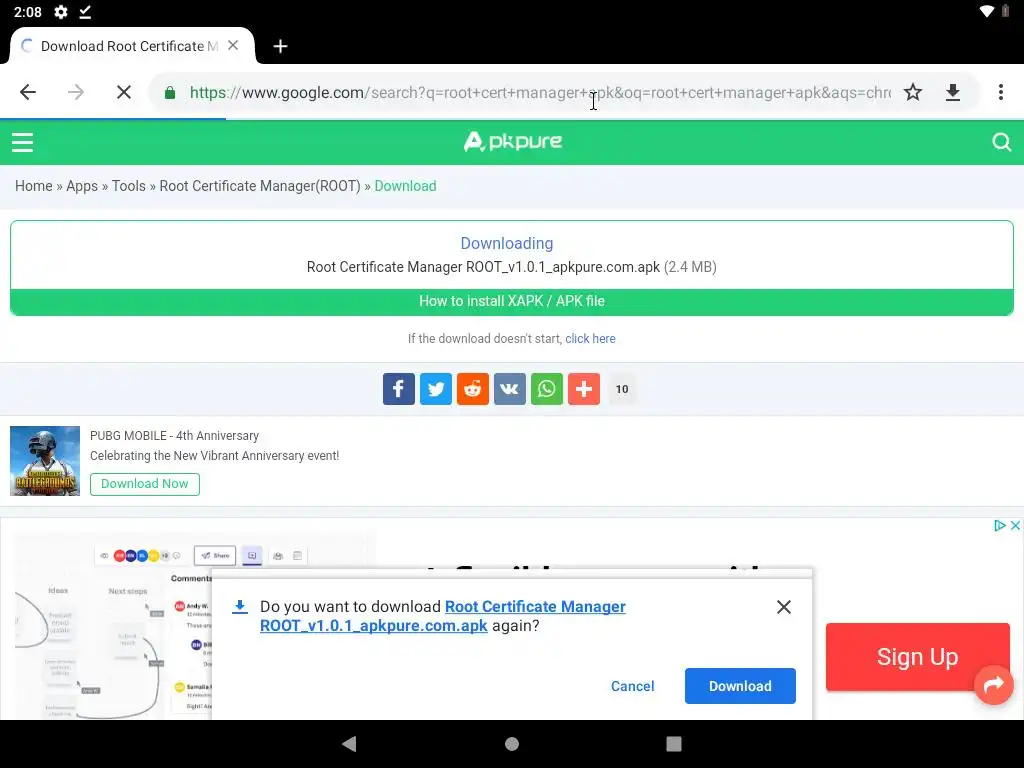Screen dimensions: 1024x768
Task: Go to Tools breadcrumb
Action: tap(129, 186)
